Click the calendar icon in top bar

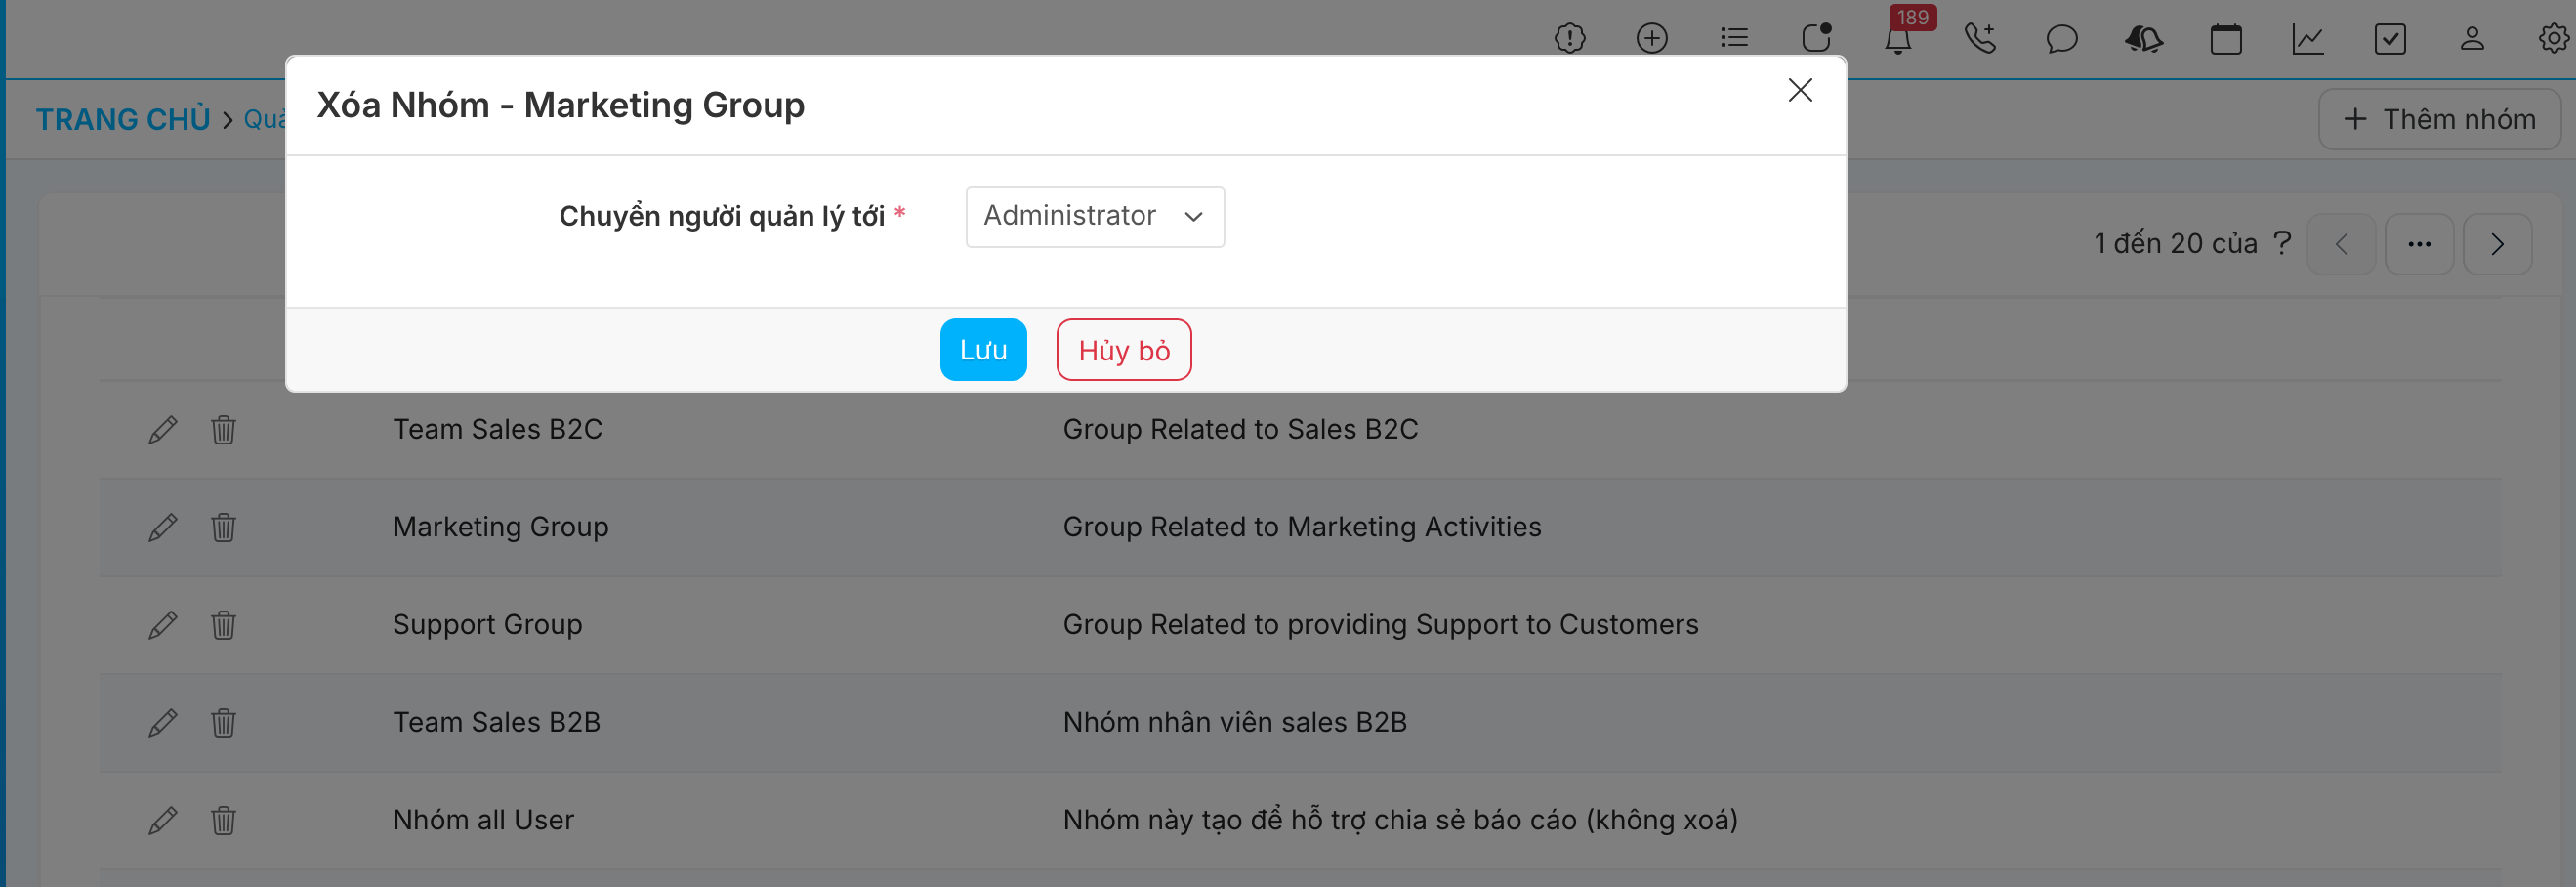point(2225,40)
